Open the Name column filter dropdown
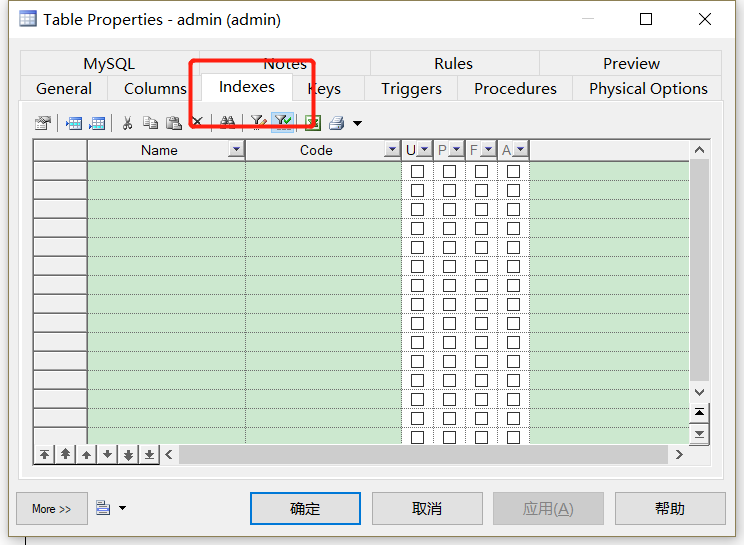The image size is (744, 545). tap(236, 149)
